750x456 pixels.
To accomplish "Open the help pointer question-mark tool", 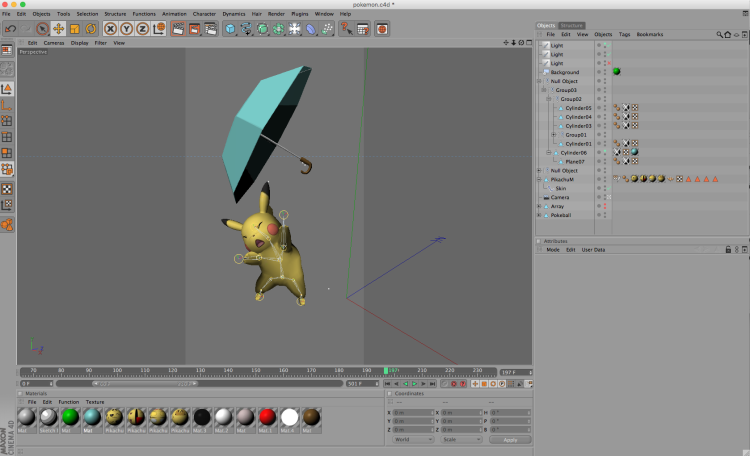I will point(346,29).
